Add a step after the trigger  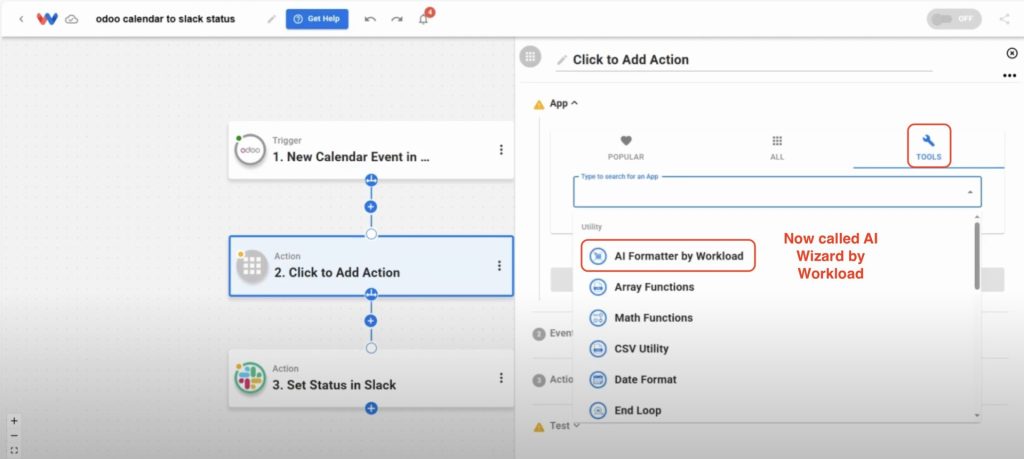(371, 206)
